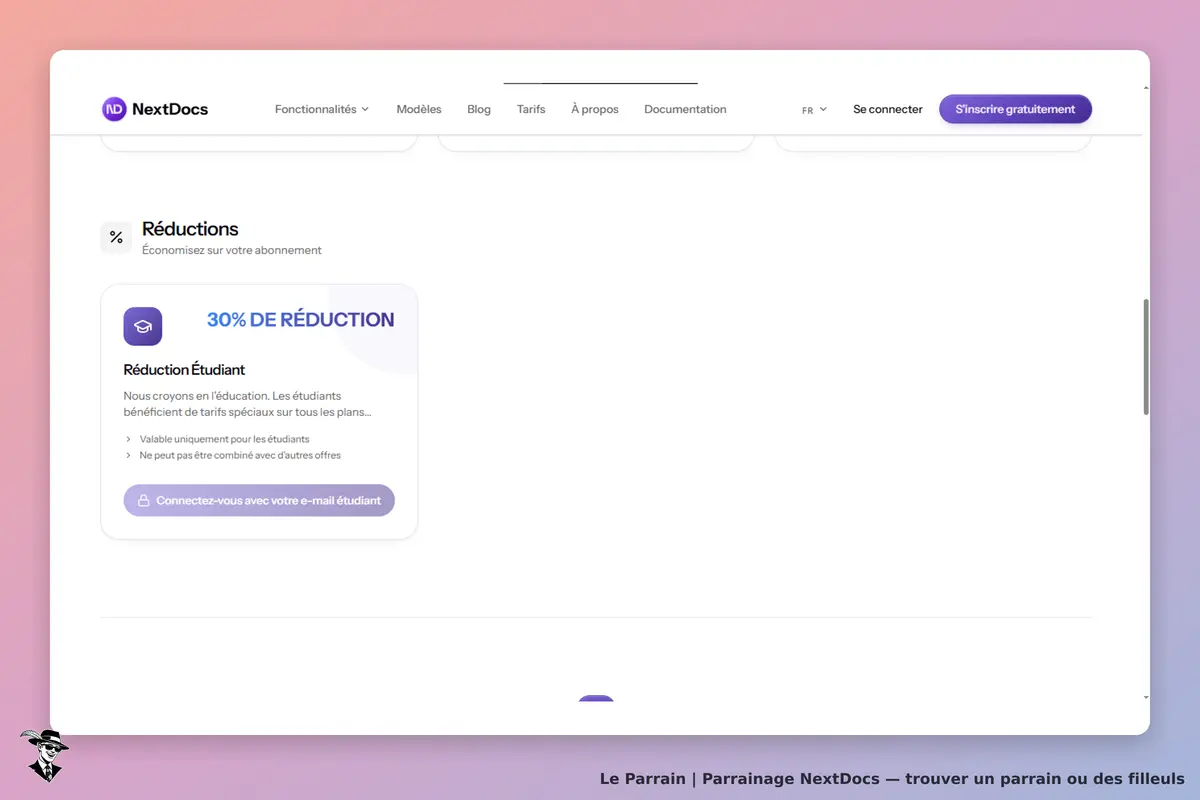Click the '30% DE RÉDUCTION' text

click(300, 320)
